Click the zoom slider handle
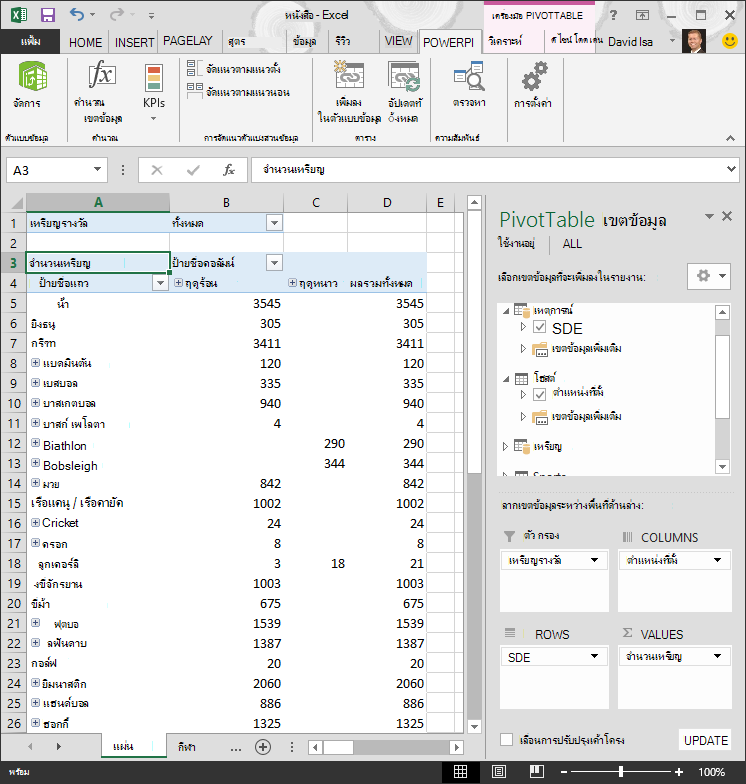 [x=621, y=772]
